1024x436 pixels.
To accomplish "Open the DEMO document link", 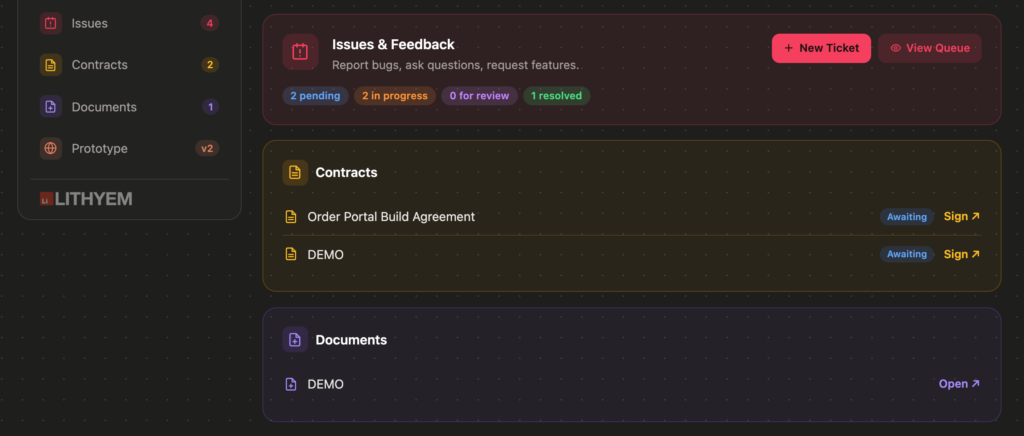I will tap(959, 384).
